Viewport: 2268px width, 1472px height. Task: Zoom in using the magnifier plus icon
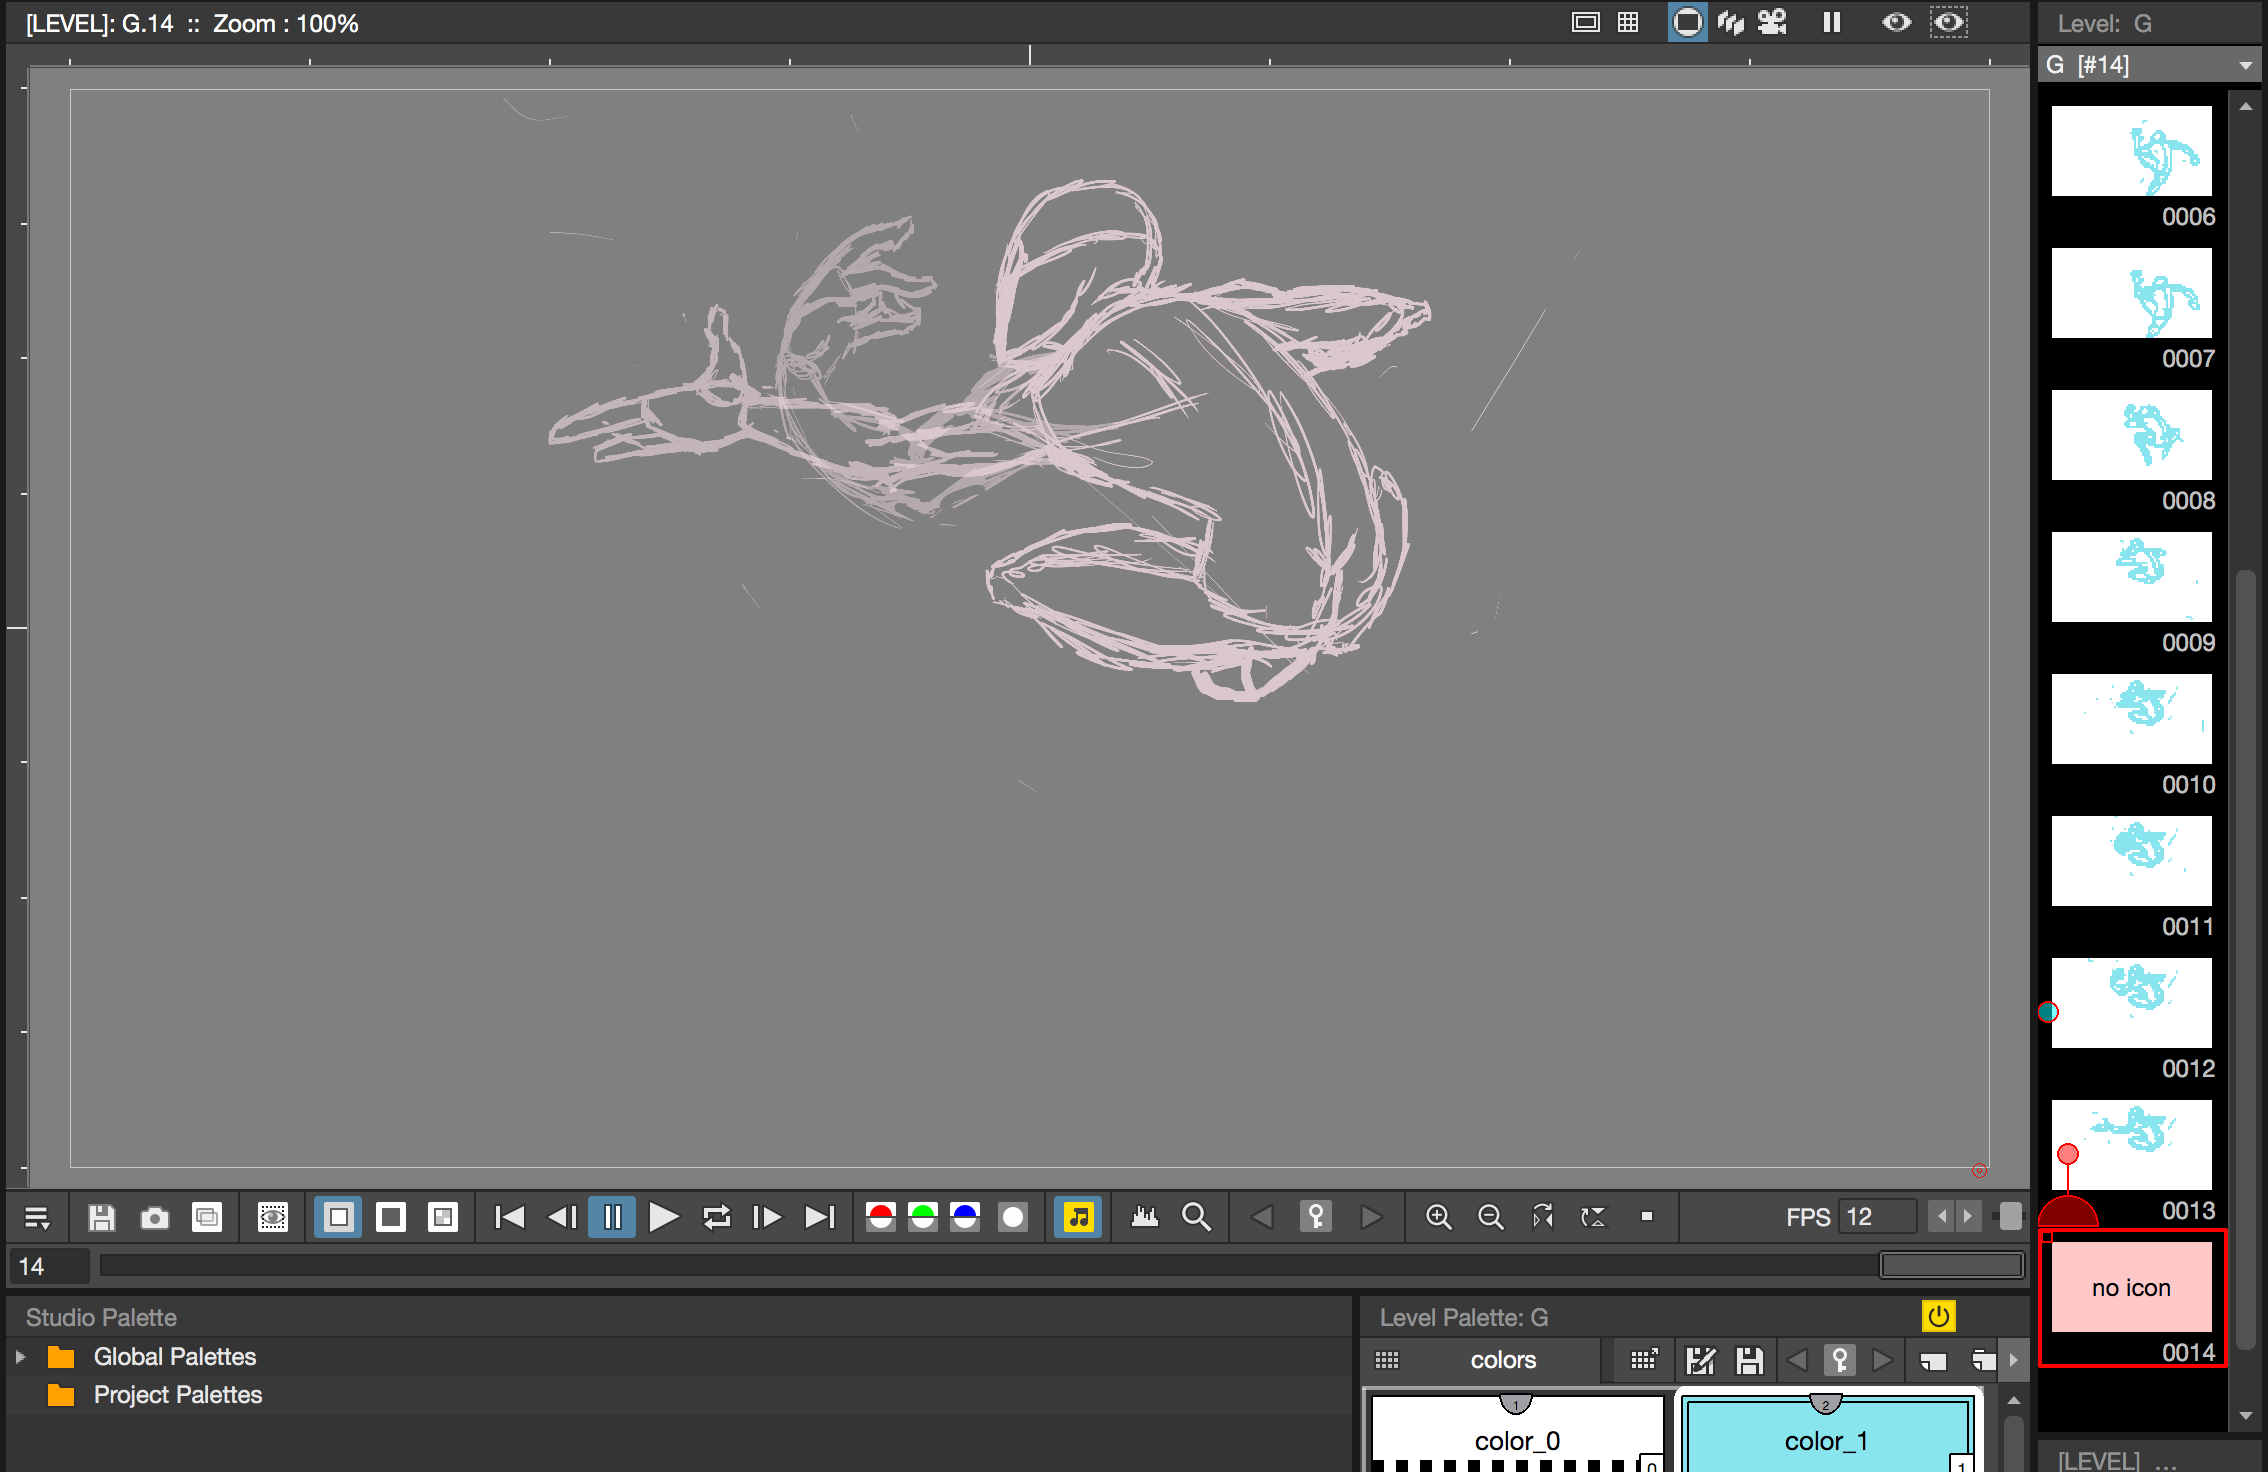tap(1438, 1217)
